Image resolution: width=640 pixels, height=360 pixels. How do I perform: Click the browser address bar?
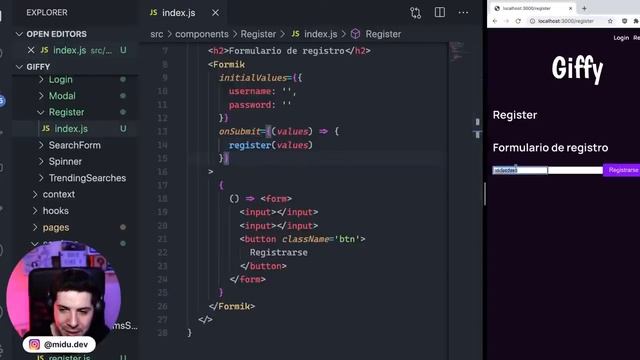click(x=565, y=21)
